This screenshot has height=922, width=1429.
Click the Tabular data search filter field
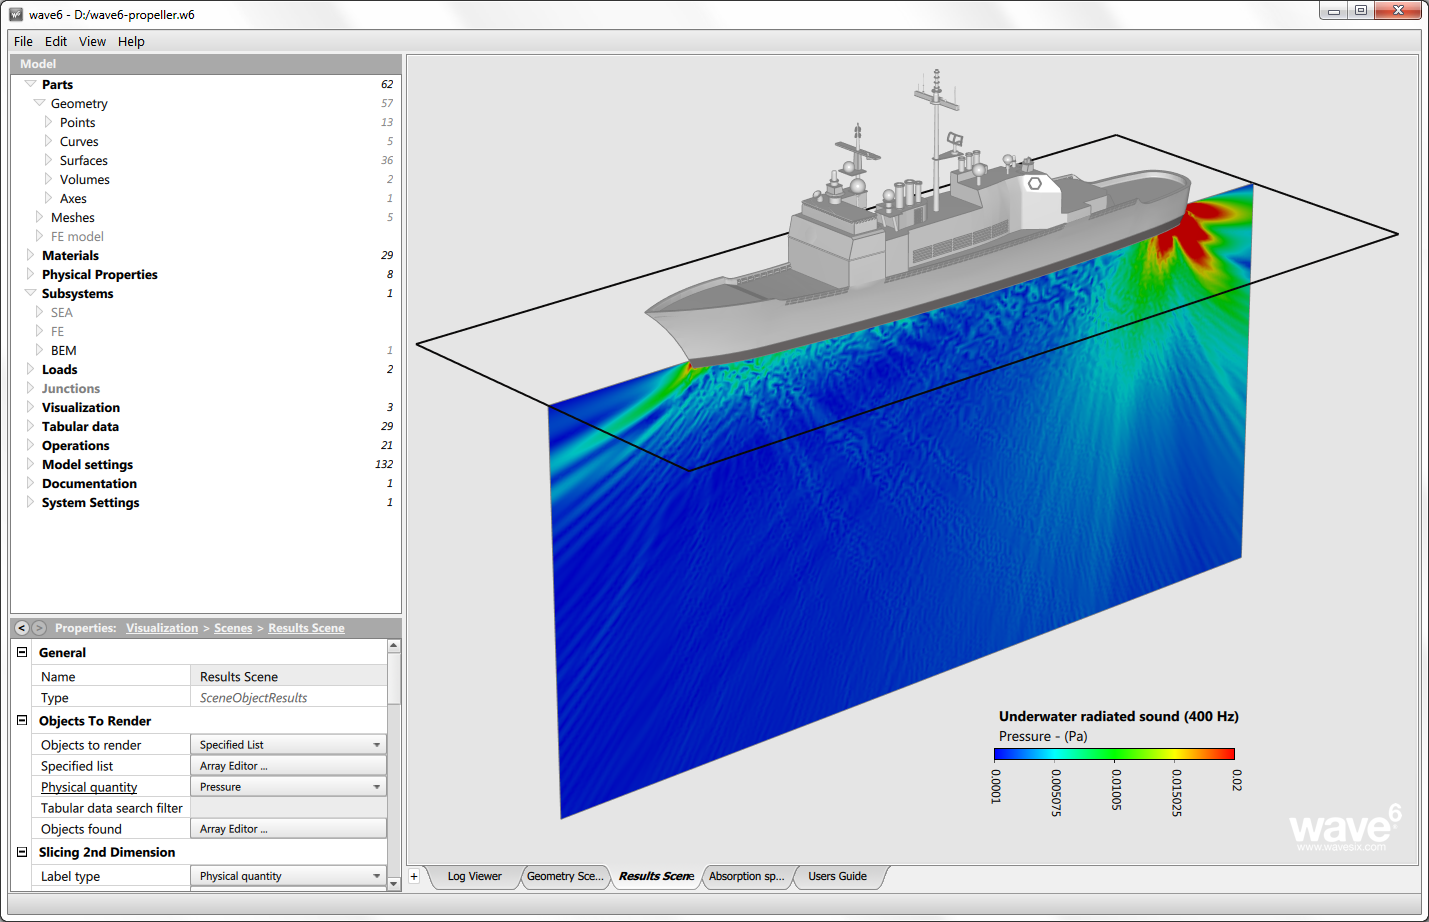[288, 808]
